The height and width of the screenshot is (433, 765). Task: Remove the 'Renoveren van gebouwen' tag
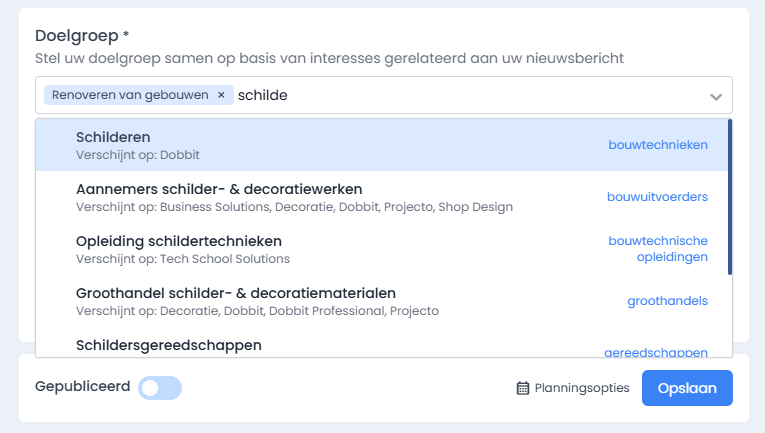(x=221, y=95)
